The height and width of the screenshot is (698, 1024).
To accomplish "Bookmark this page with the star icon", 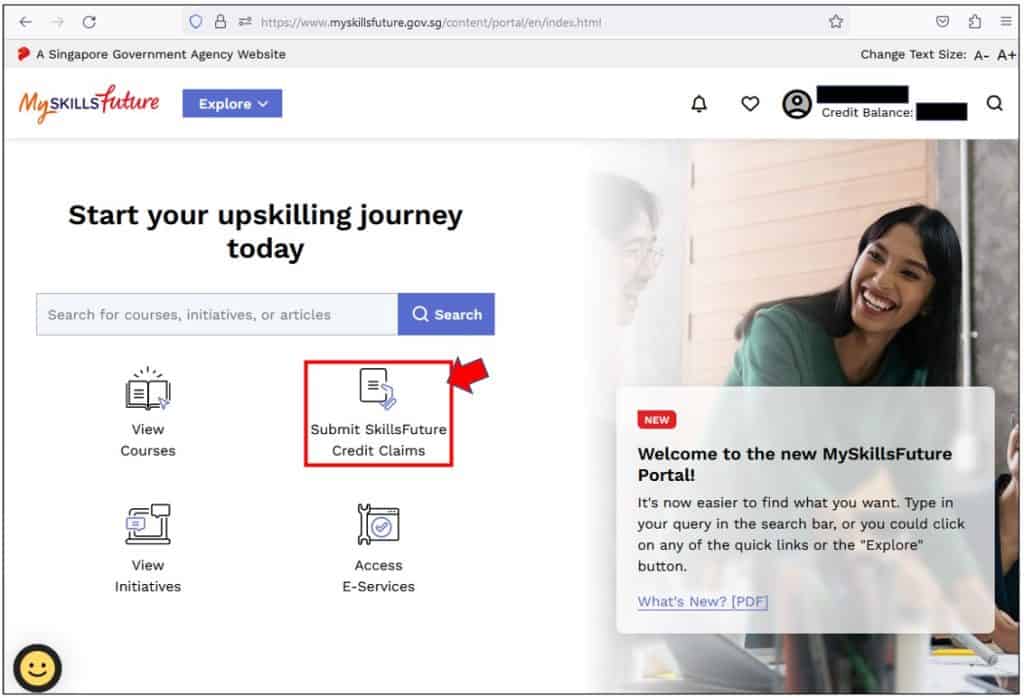I will (836, 22).
